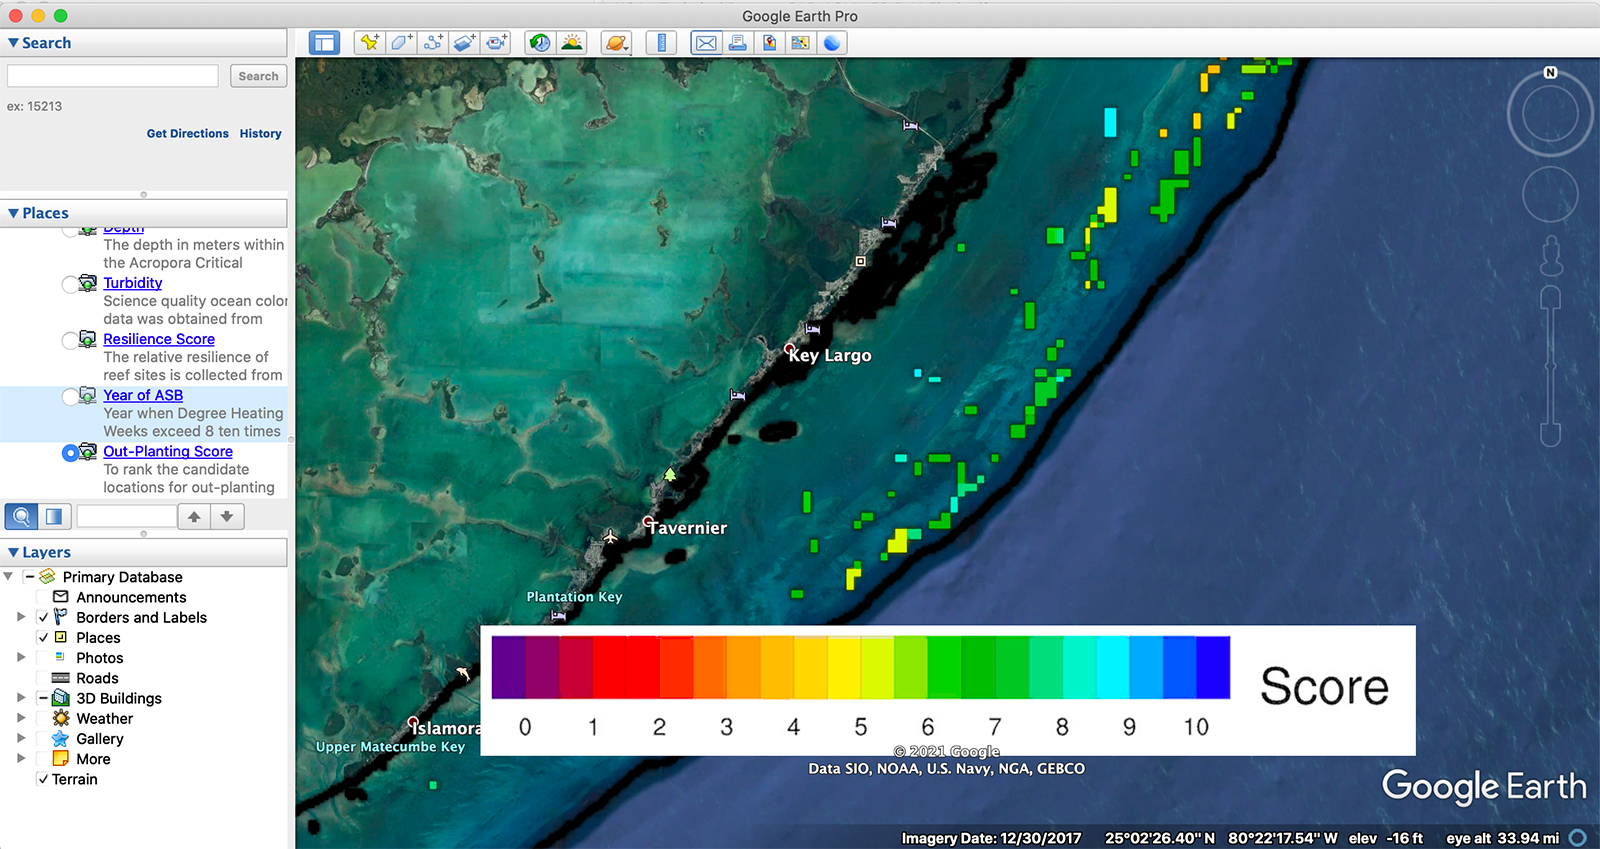
Task: Save image using the toolbar icon
Action: pyautogui.click(x=769, y=42)
